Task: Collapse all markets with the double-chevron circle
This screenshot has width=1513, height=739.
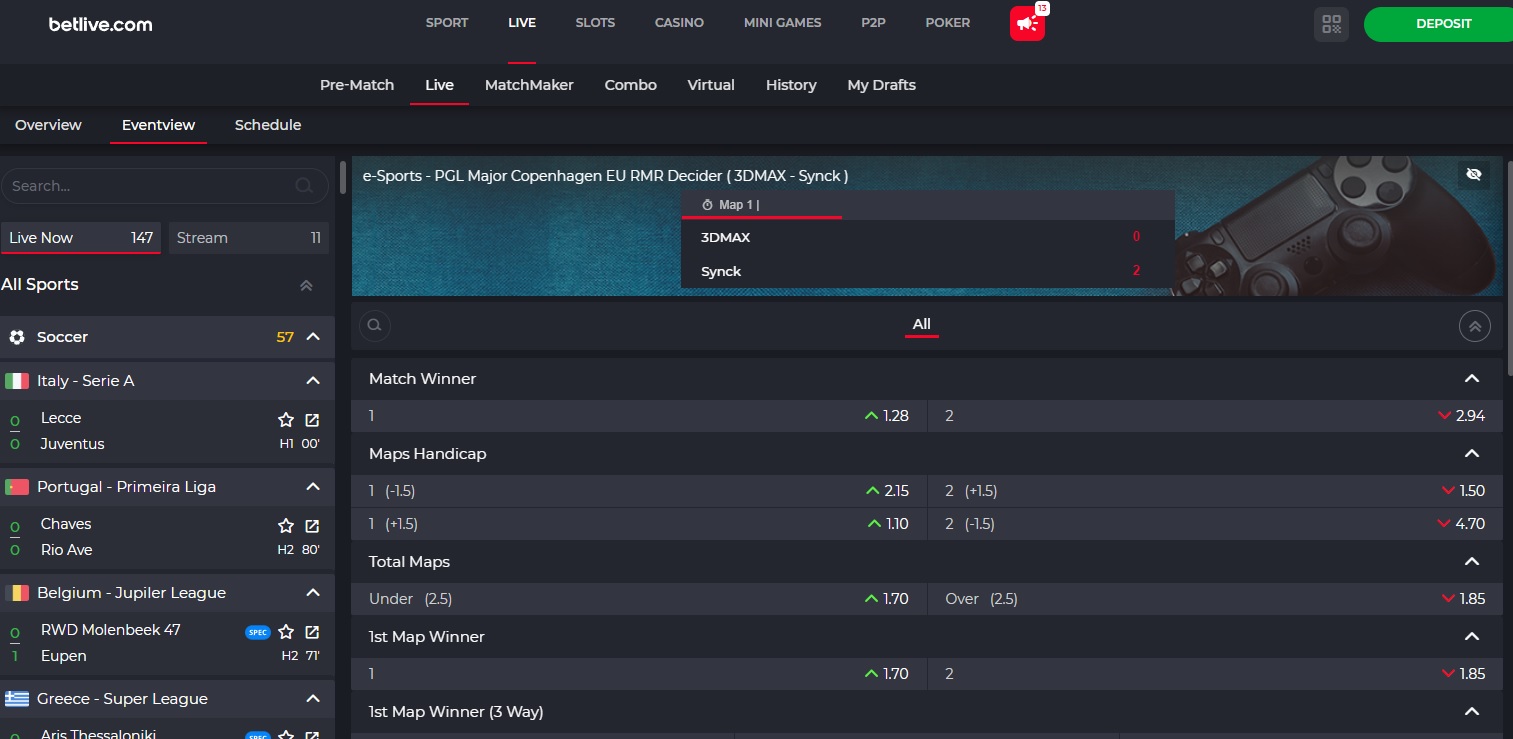Action: (x=1475, y=325)
